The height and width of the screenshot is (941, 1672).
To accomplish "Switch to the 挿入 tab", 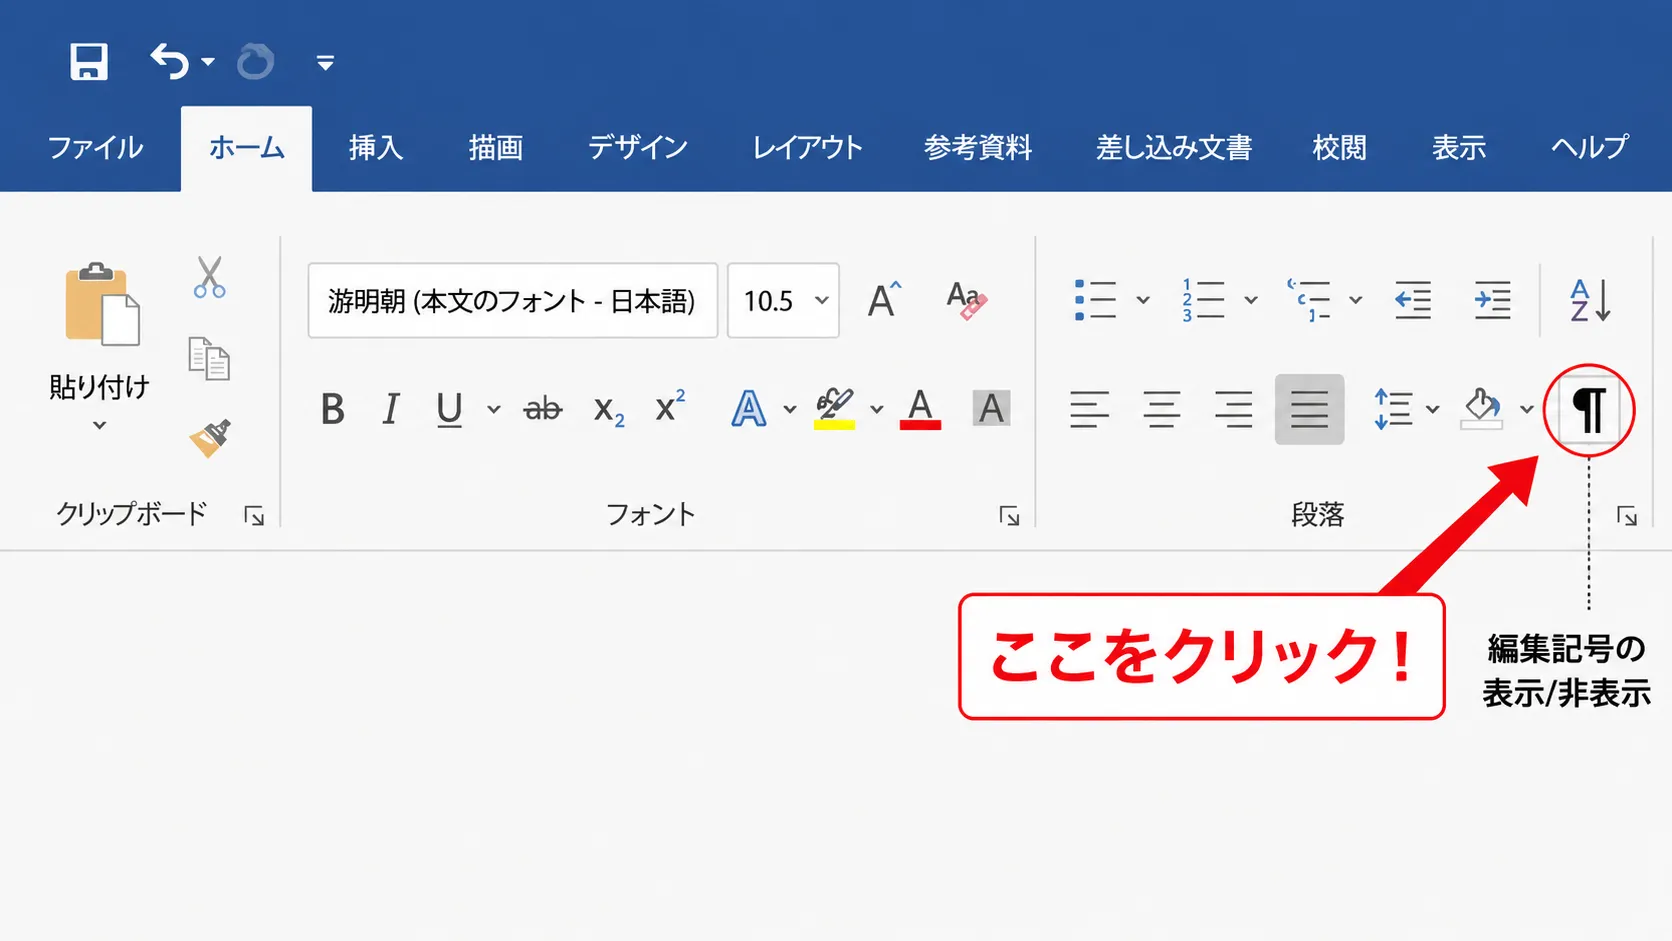I will [376, 148].
